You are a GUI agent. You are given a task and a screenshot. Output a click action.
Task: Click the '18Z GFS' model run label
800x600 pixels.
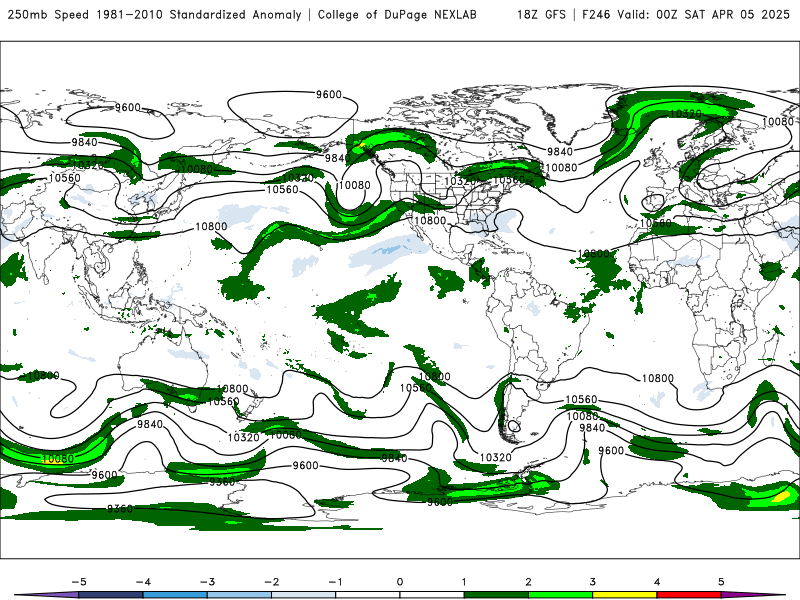pos(541,14)
